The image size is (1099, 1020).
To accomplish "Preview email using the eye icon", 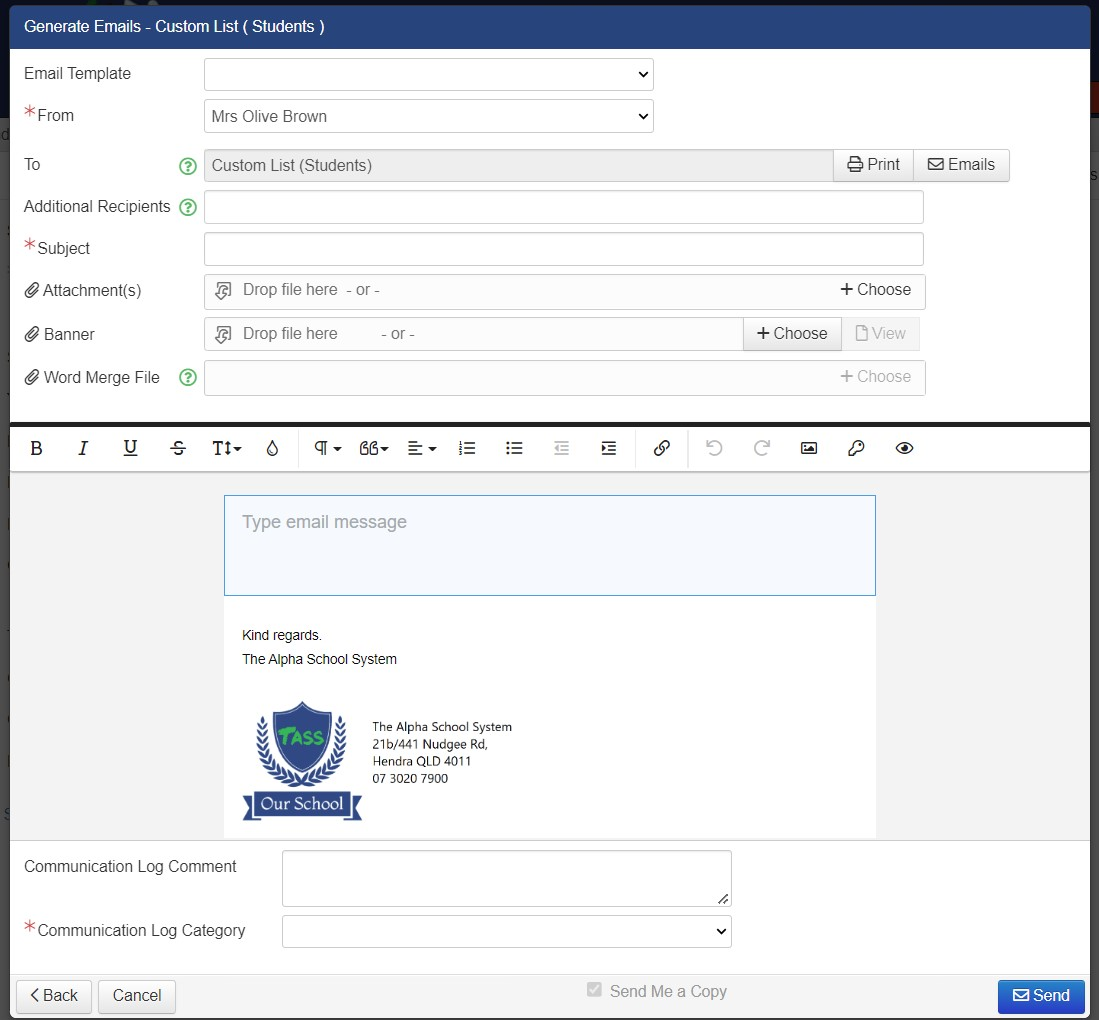I will pos(904,449).
